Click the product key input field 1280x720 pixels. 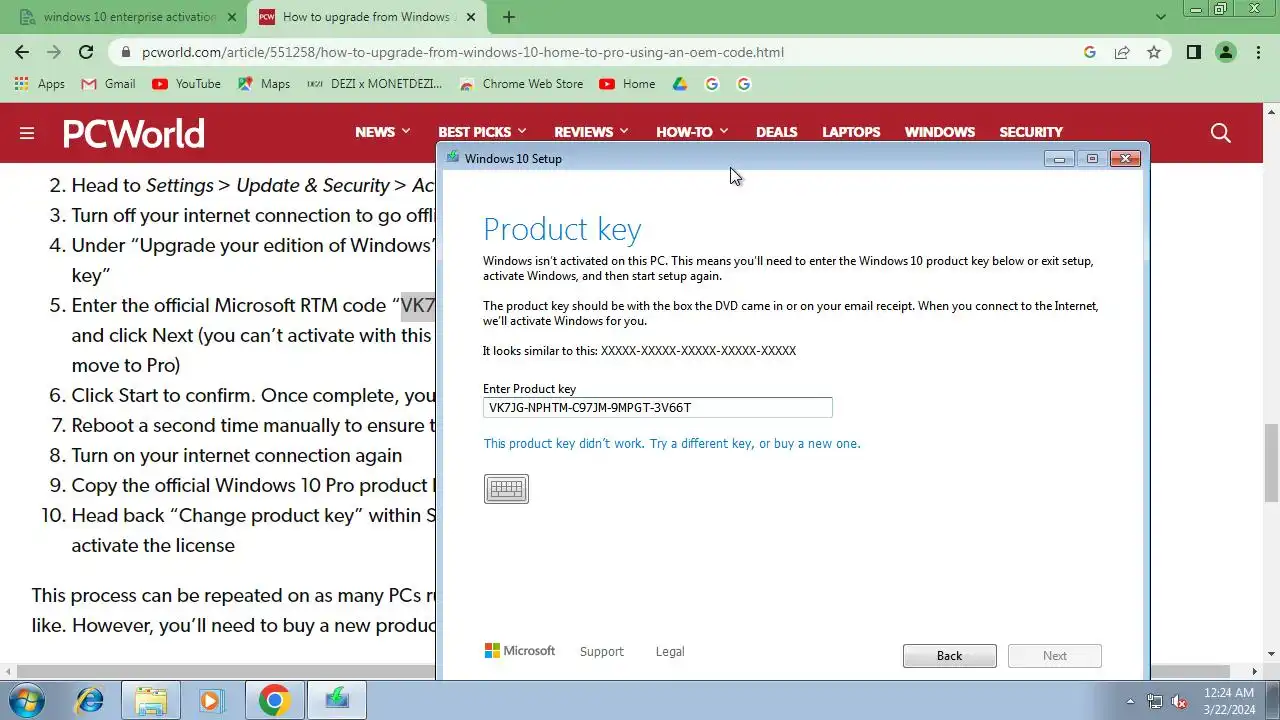[657, 407]
